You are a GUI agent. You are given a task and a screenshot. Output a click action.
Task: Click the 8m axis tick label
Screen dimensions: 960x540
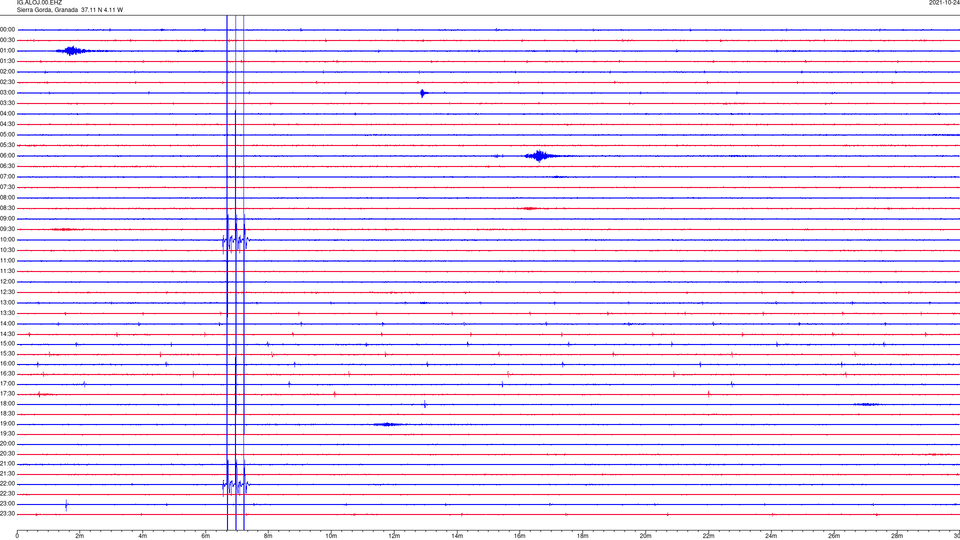[268, 536]
